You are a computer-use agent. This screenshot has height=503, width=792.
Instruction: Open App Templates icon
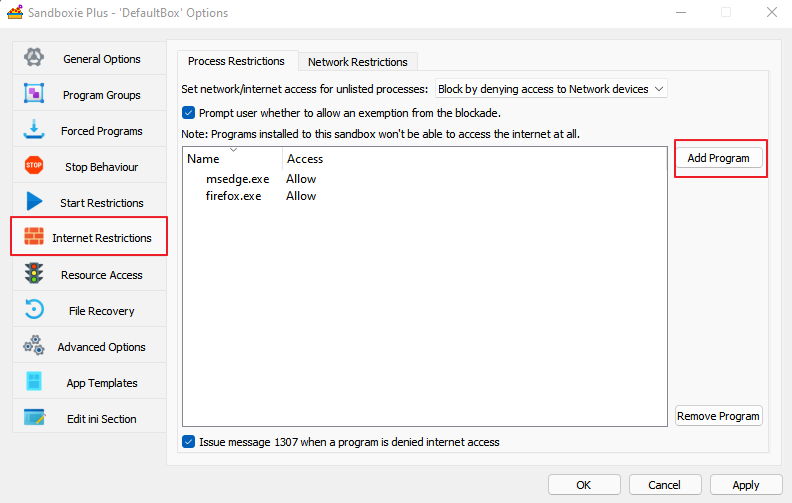pyautogui.click(x=34, y=383)
